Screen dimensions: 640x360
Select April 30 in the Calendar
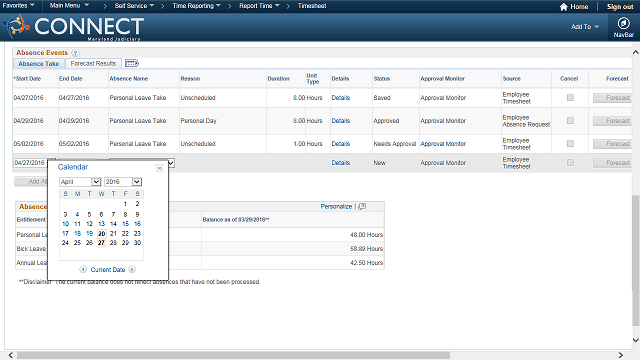coord(138,243)
